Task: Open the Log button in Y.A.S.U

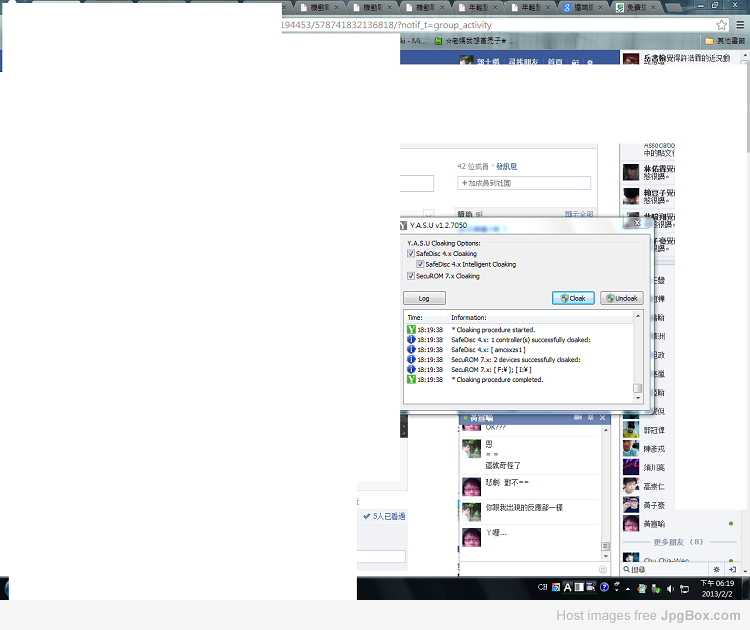Action: tap(424, 298)
